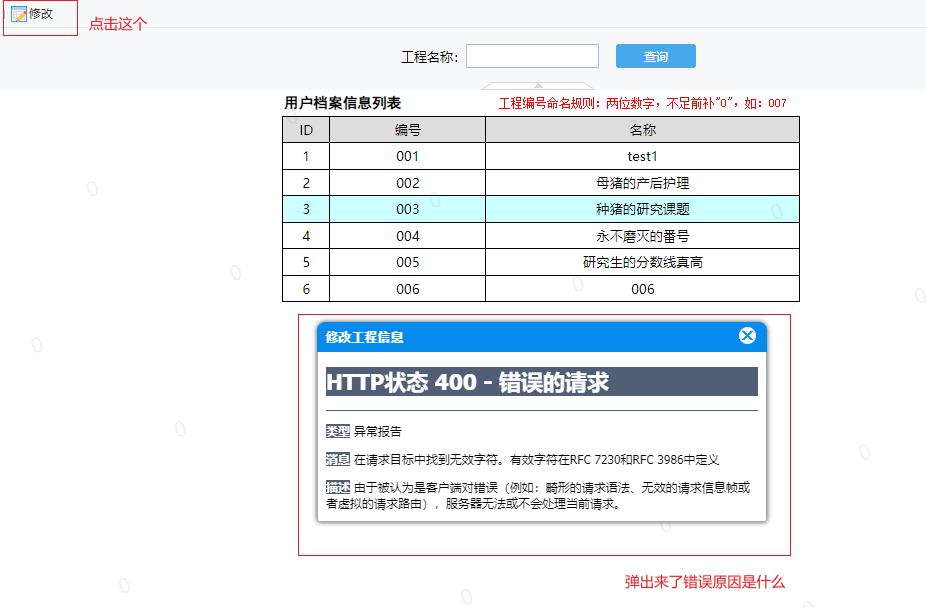Click the 修改 edit icon

pyautogui.click(x=19, y=14)
